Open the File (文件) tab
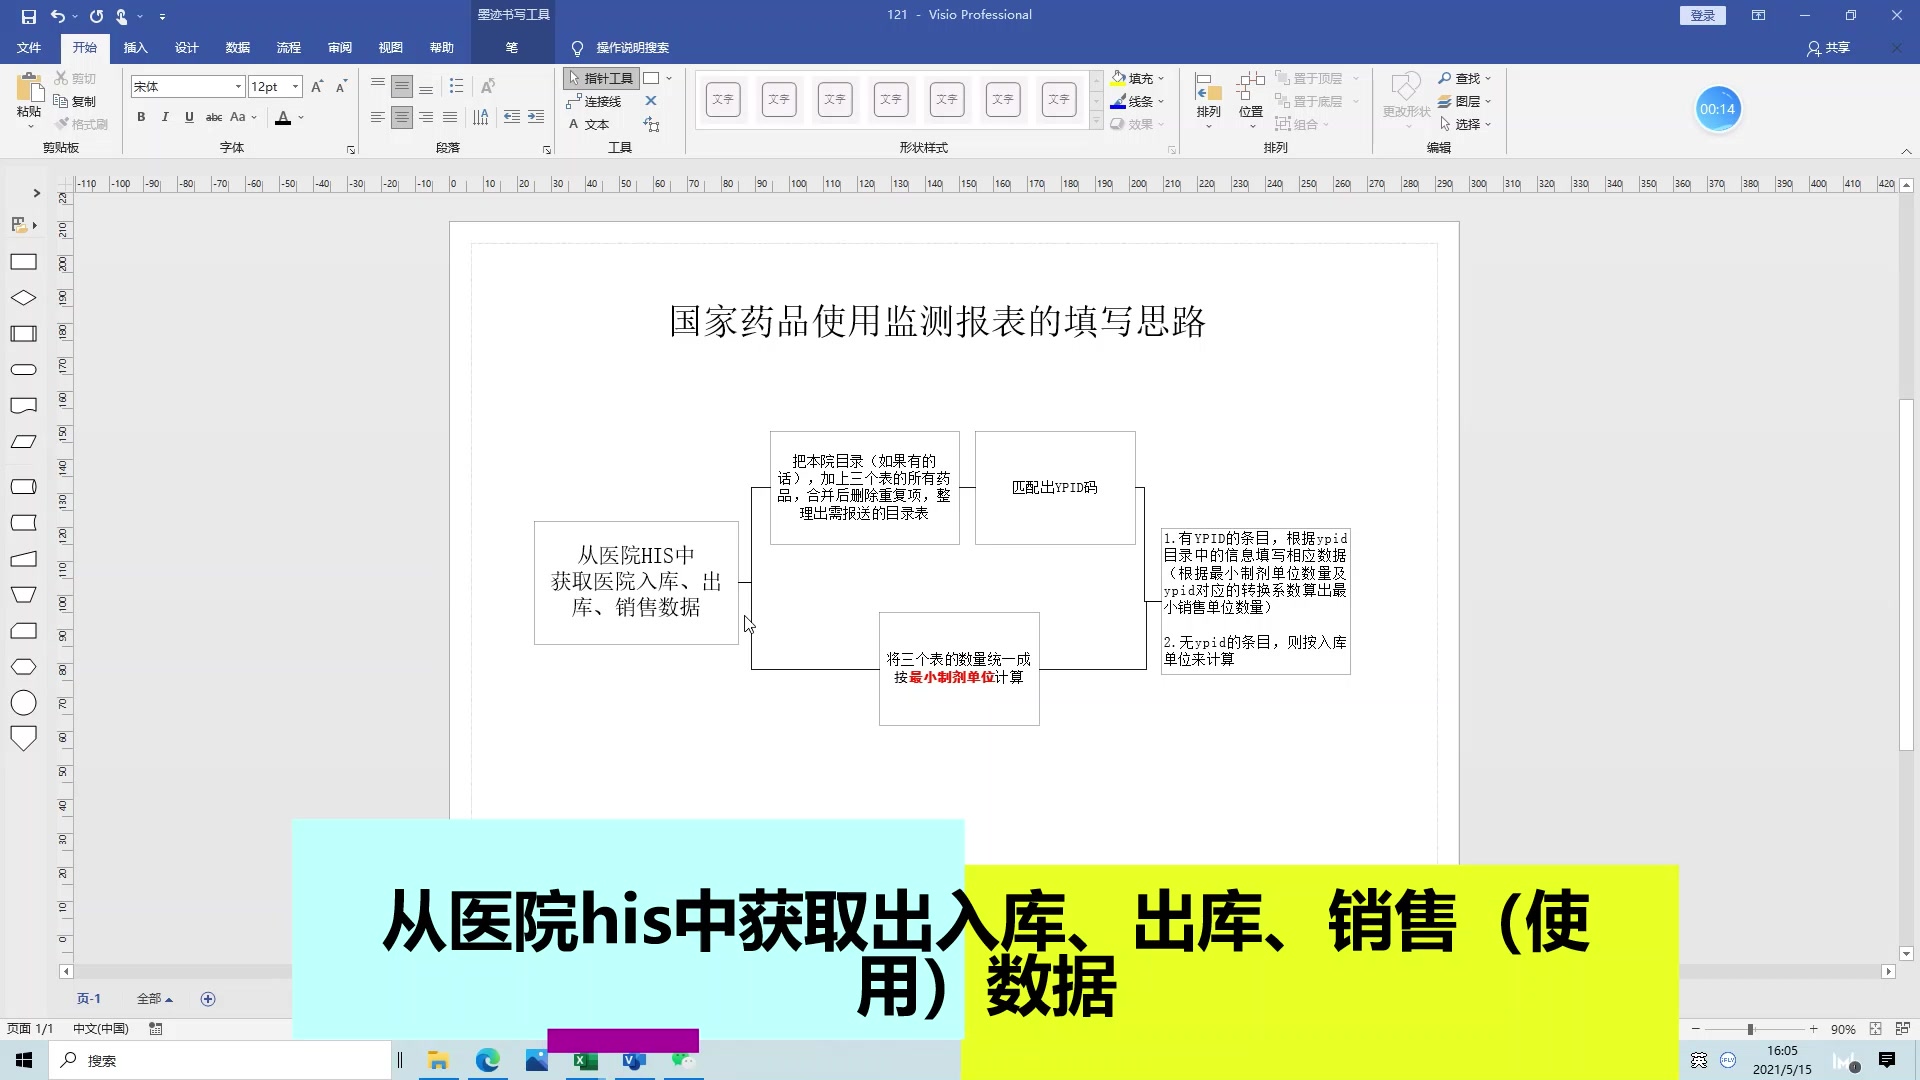 pos(29,47)
